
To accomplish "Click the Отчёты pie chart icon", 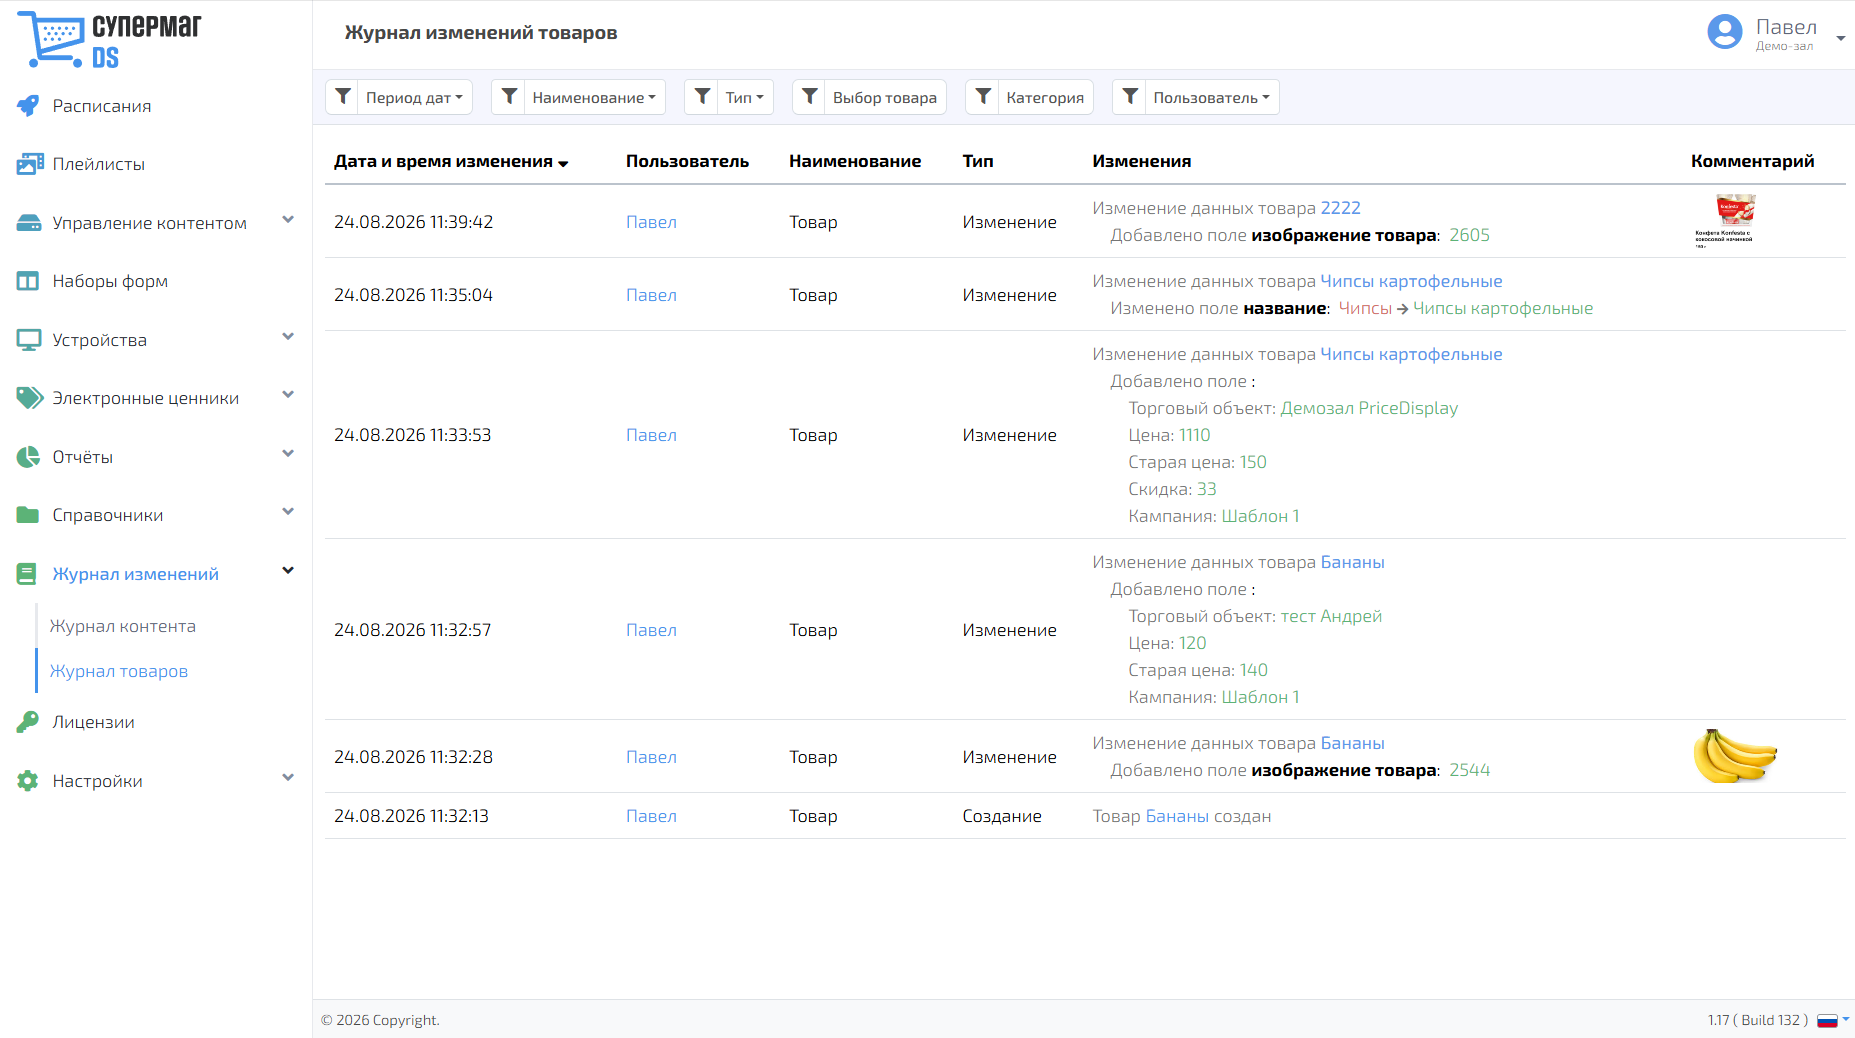I will pyautogui.click(x=28, y=457).
